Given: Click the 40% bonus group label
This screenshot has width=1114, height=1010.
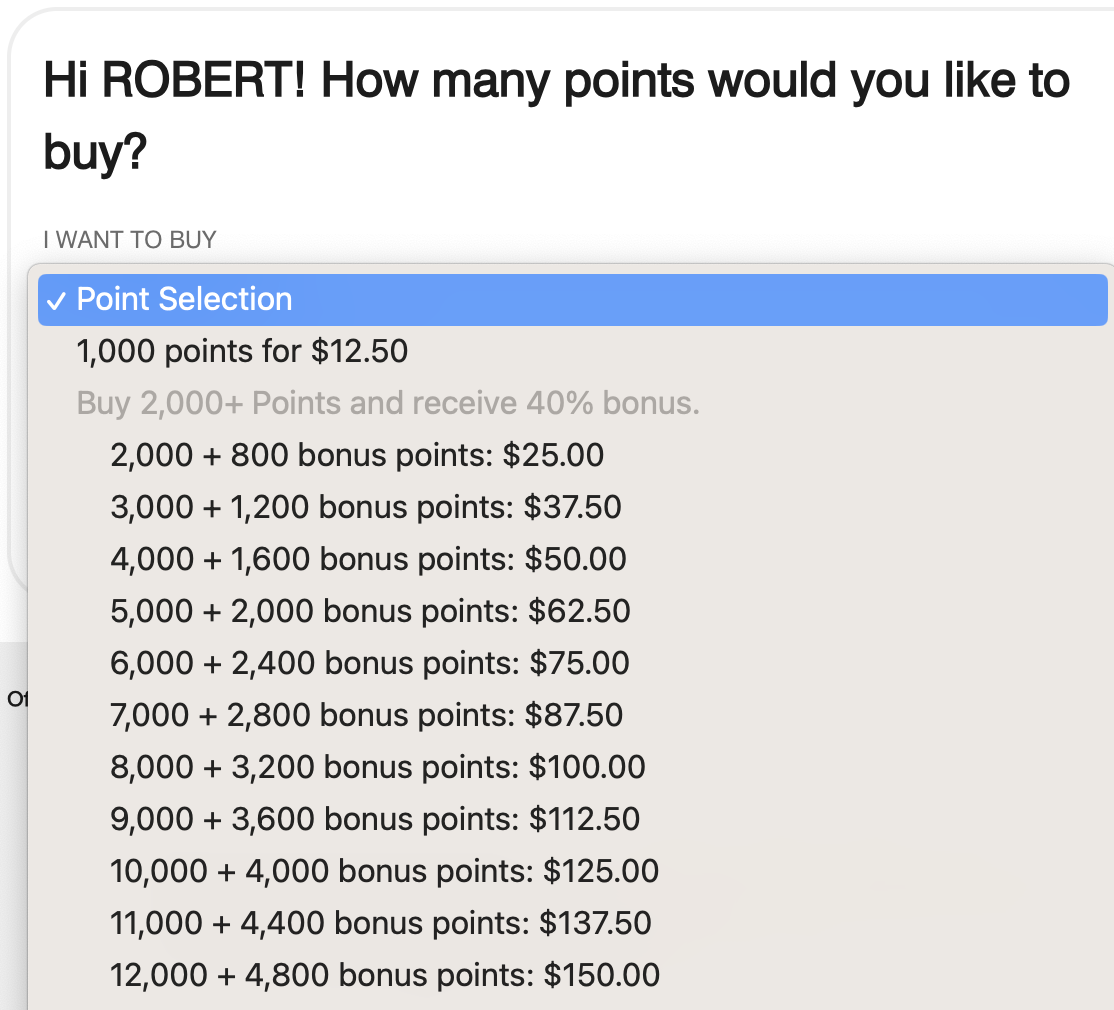Looking at the screenshot, I should [x=388, y=404].
